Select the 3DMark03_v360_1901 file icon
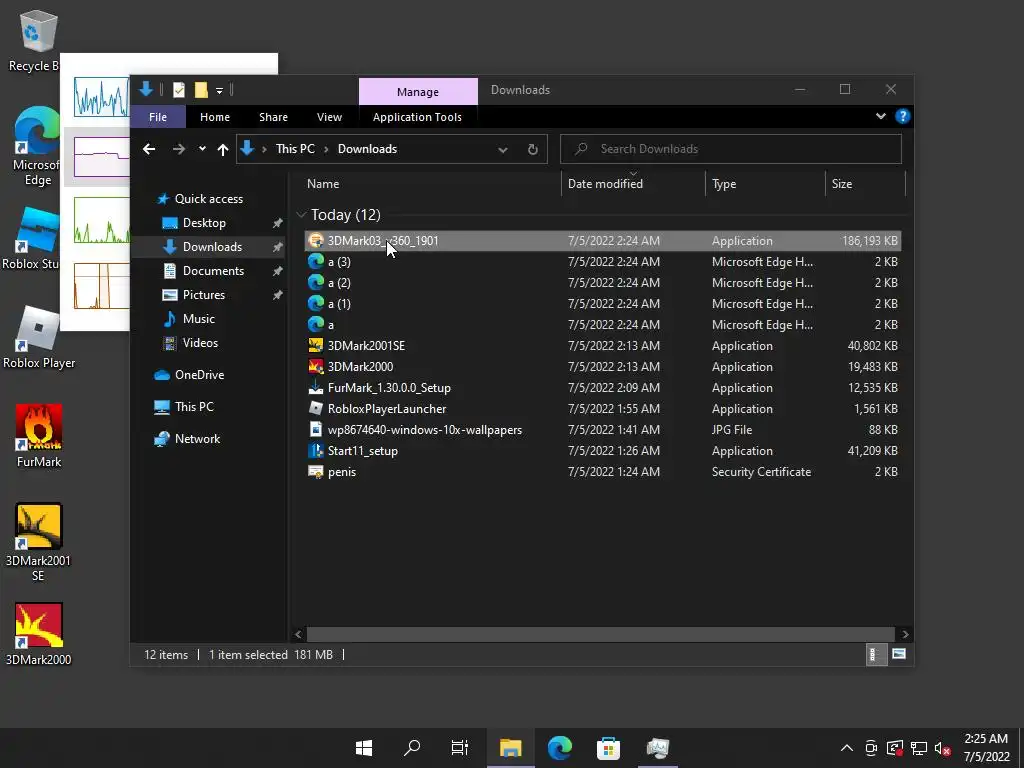The width and height of the screenshot is (1024, 768). click(x=316, y=241)
